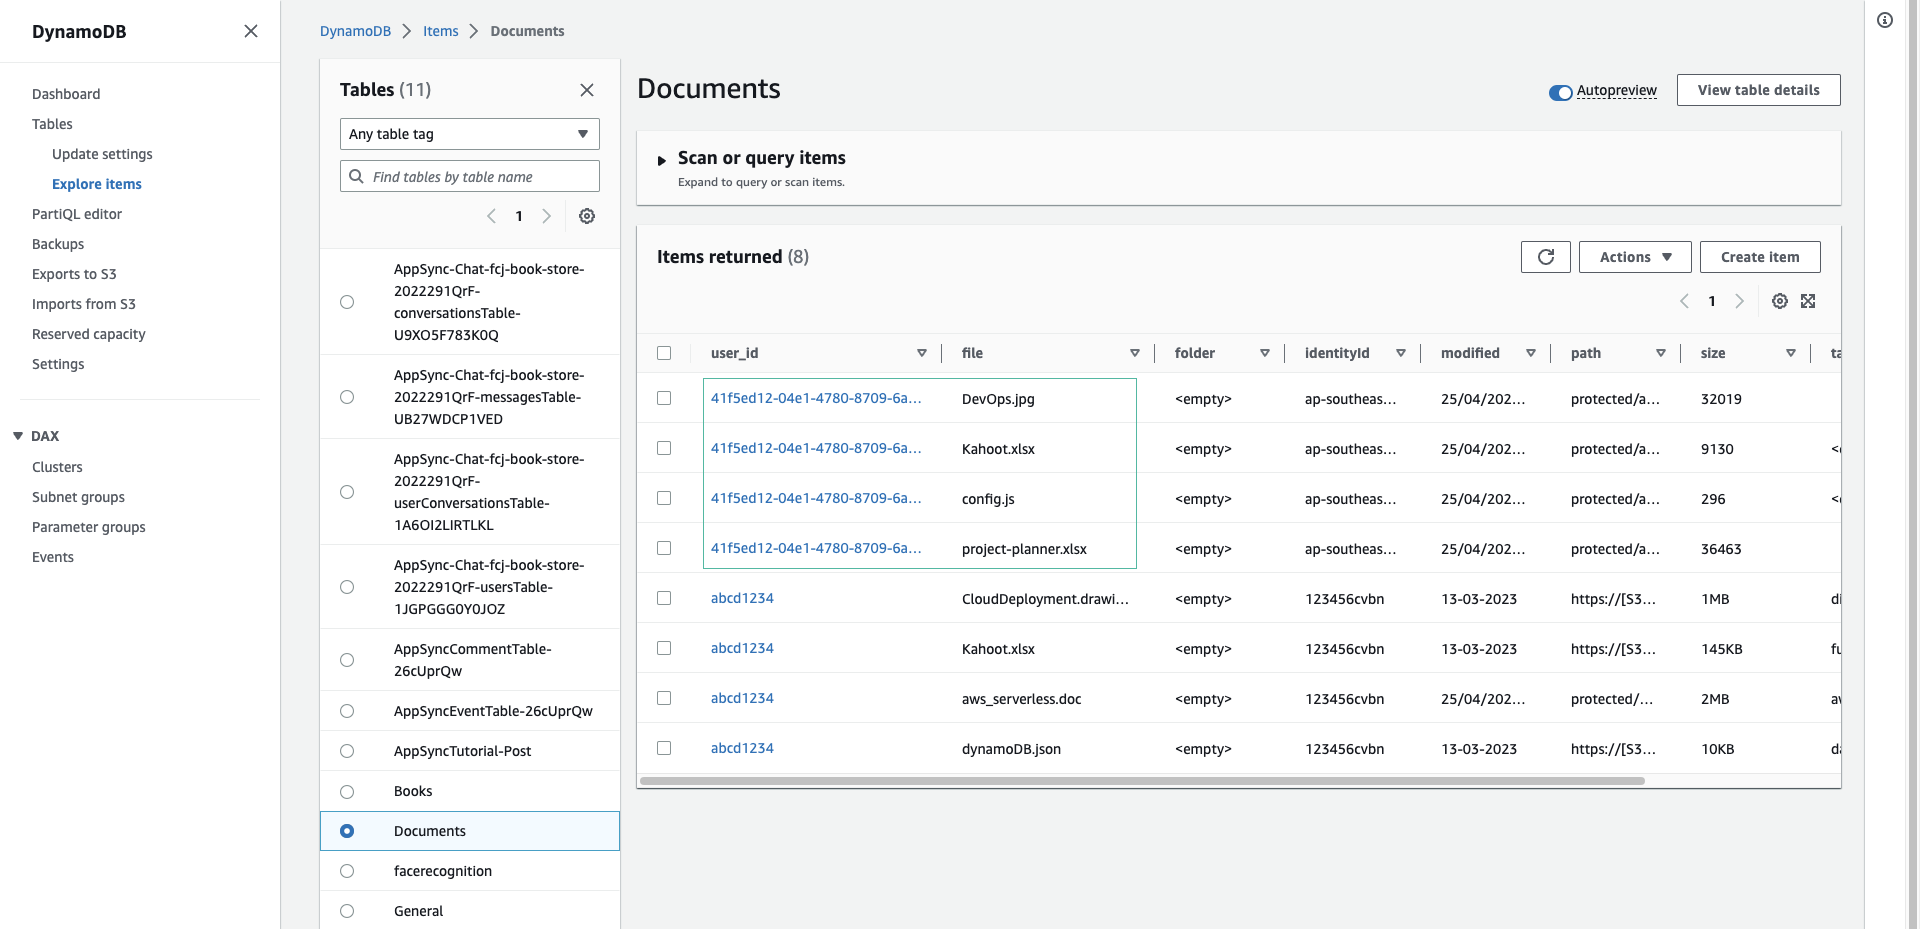Open Items breadcrumb link
1920x929 pixels.
[x=440, y=31]
